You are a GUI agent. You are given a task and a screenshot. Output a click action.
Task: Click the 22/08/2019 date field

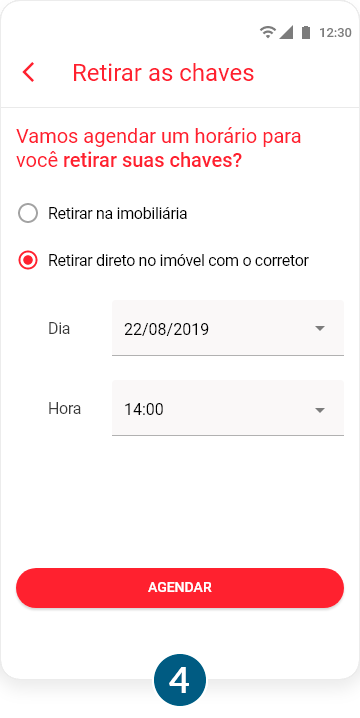[228, 328]
